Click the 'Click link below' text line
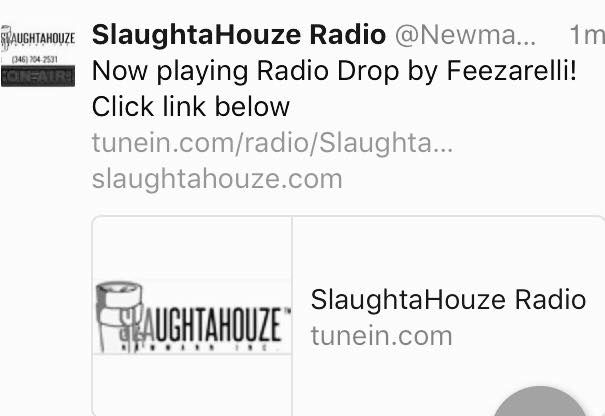This screenshot has height=416, width=605. (x=191, y=107)
